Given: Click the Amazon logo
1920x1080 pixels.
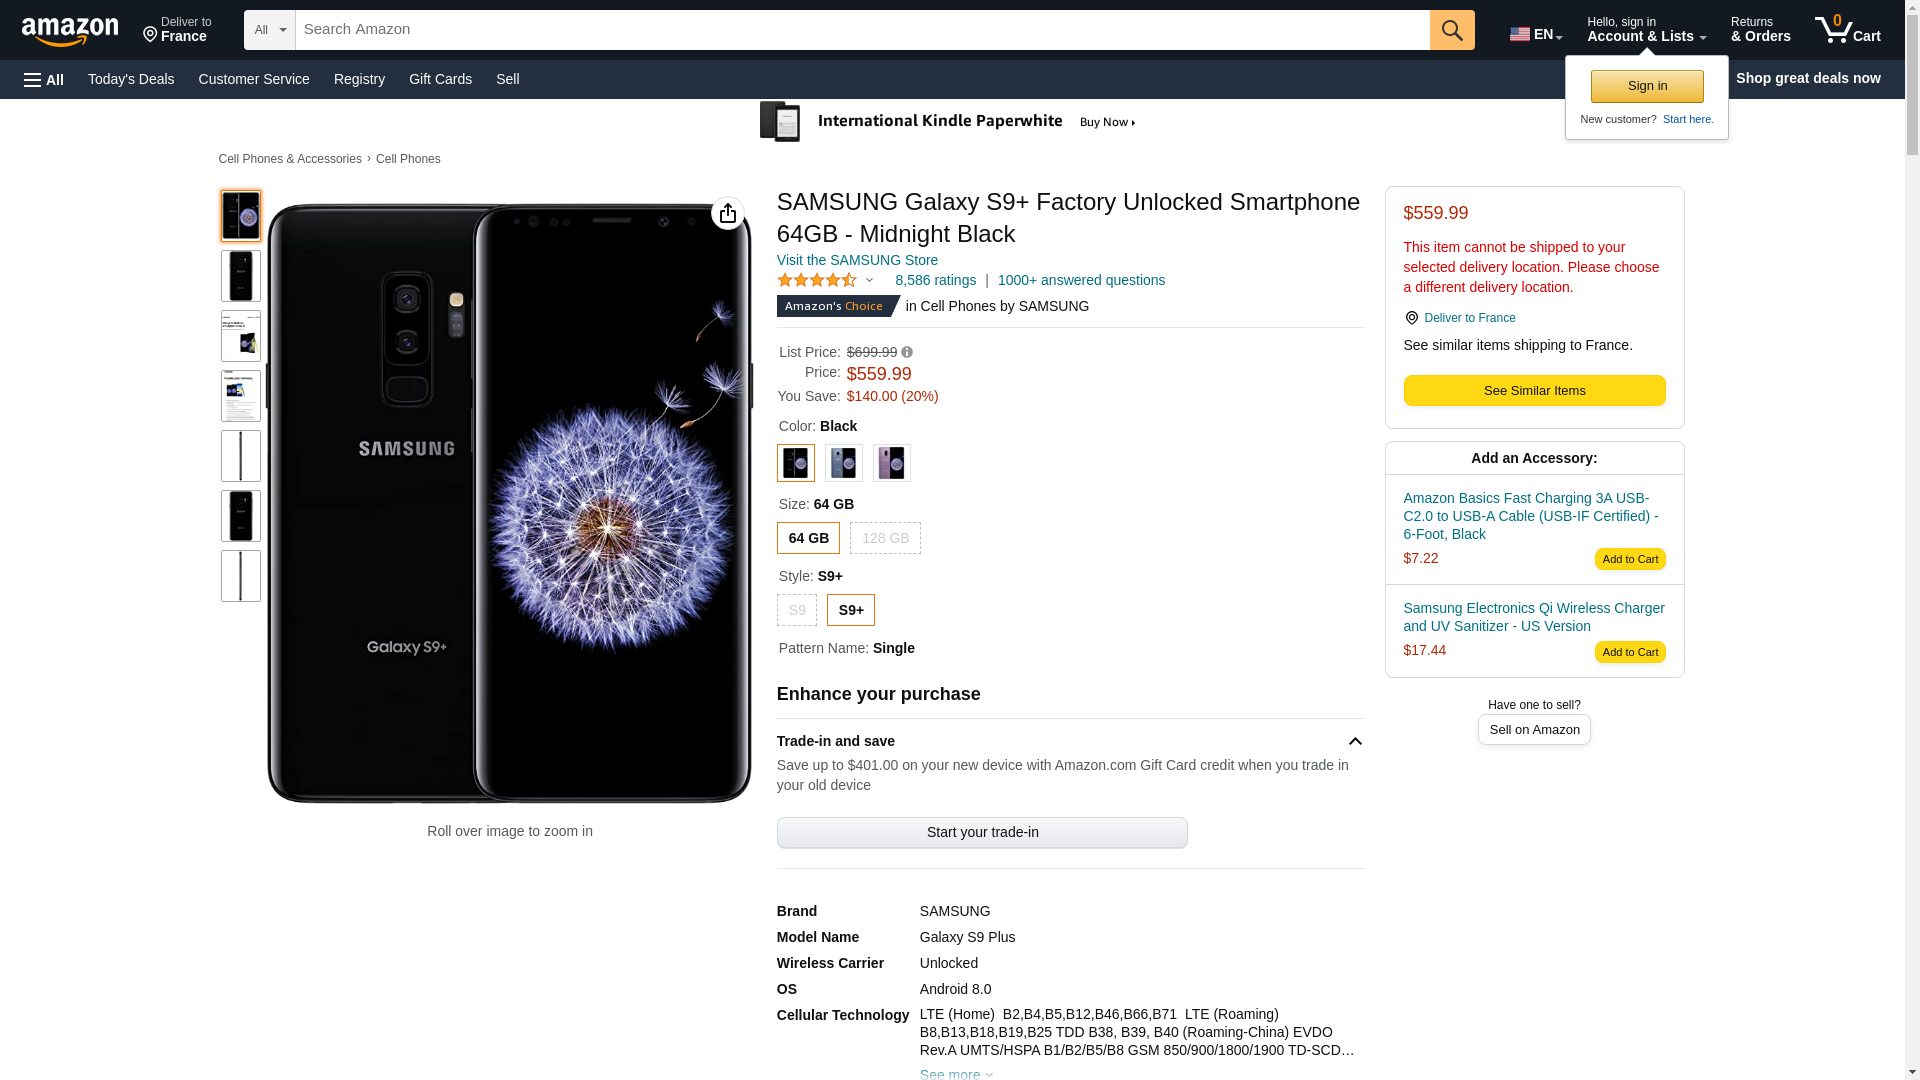Looking at the screenshot, I should (70, 31).
